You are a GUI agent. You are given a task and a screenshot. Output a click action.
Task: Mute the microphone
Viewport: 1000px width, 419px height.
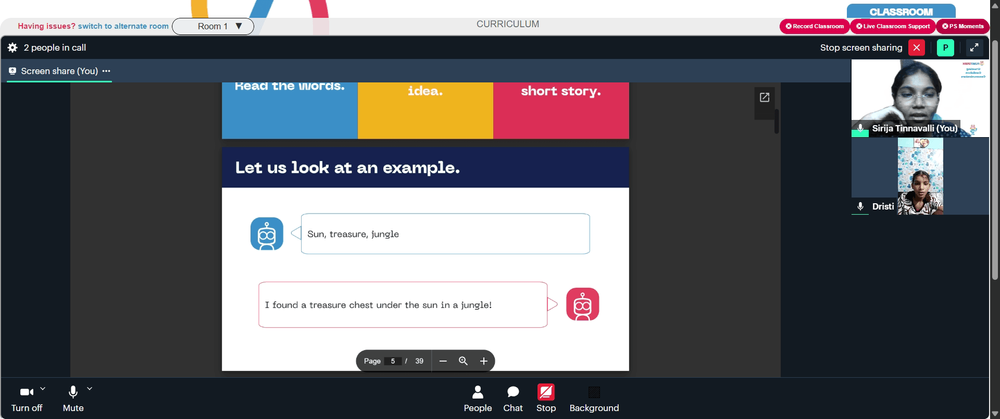point(73,399)
